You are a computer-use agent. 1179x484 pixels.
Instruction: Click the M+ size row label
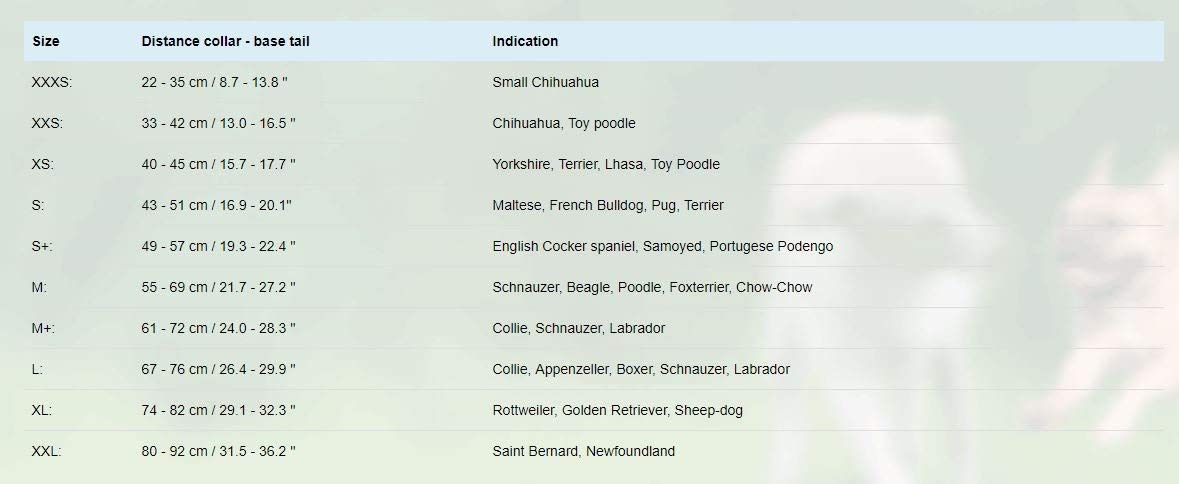(43, 328)
